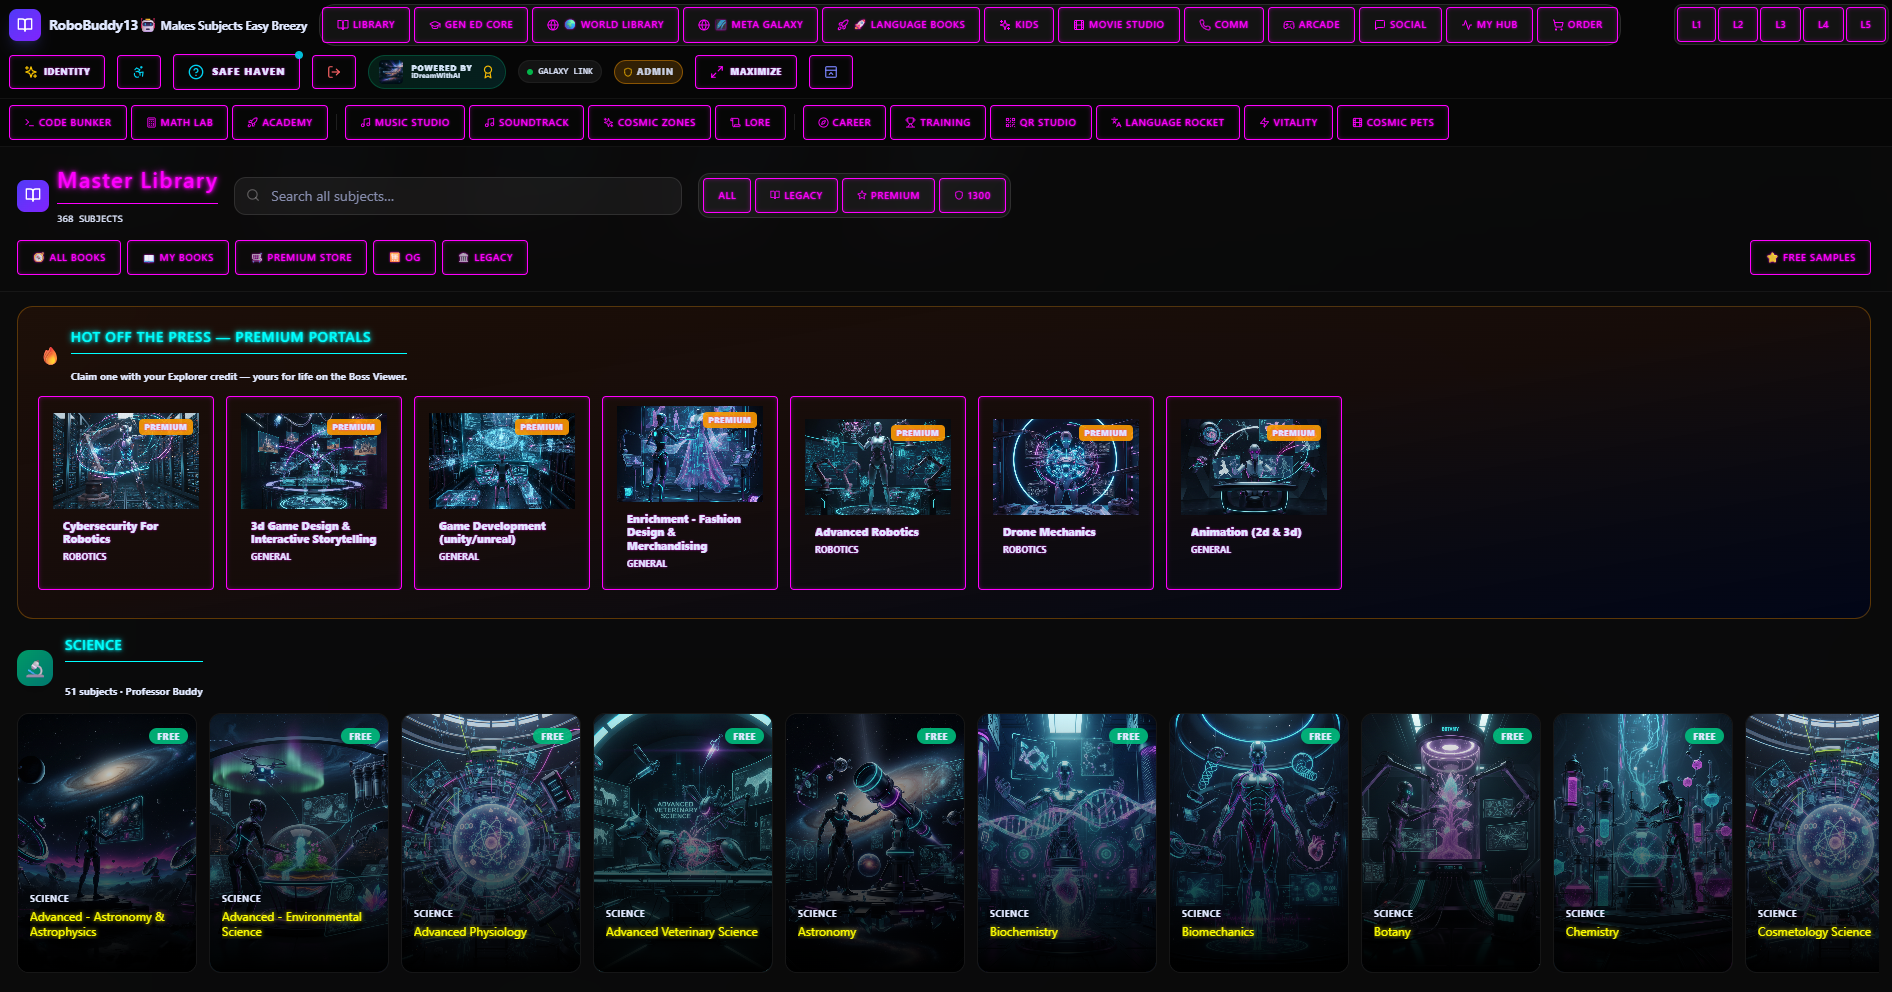Viewport: 1892px width, 992px height.
Task: Maximize the view with Maximize button
Action: (x=746, y=72)
